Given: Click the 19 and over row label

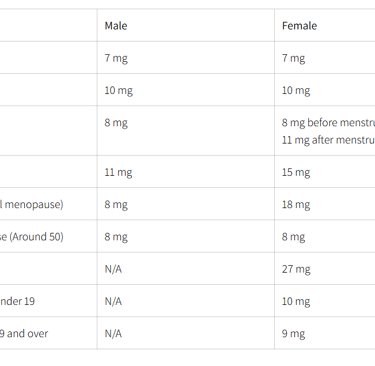Looking at the screenshot, I should pos(24,334).
